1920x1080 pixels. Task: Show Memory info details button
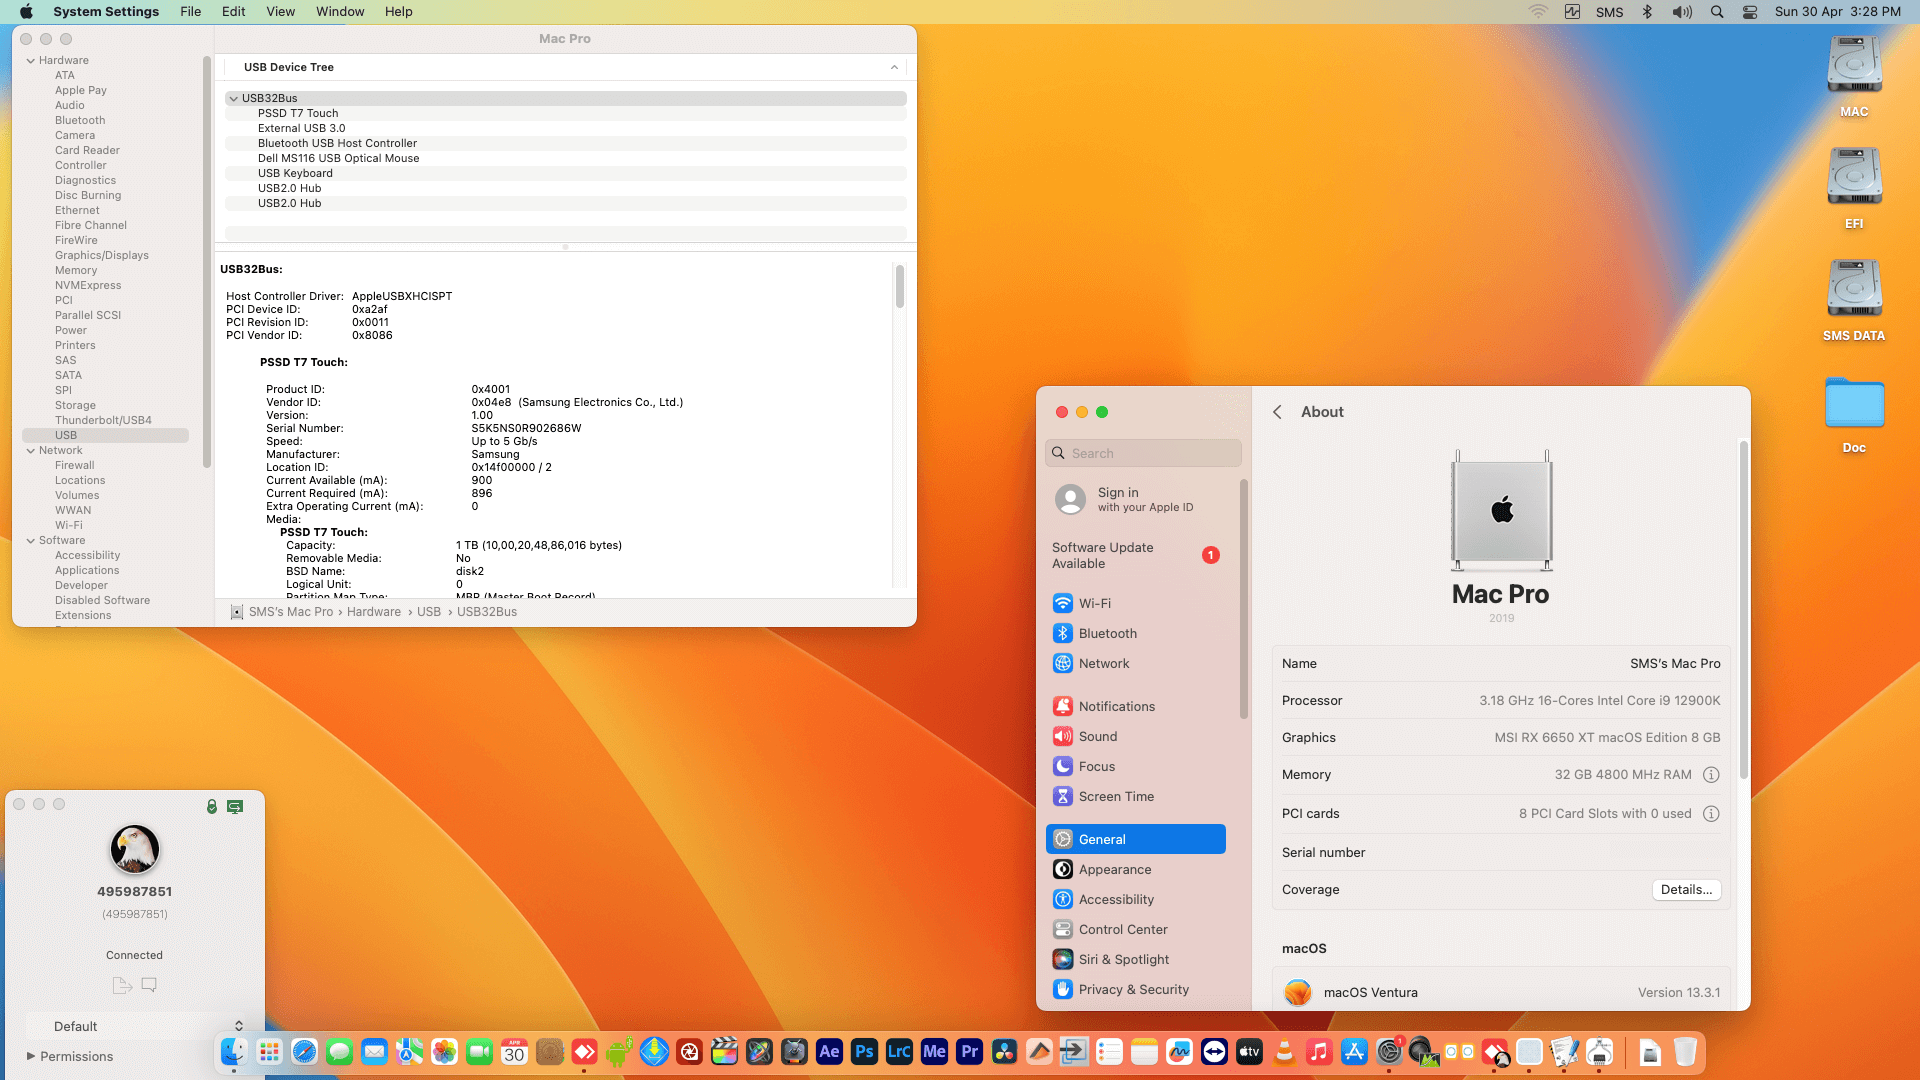coord(1711,775)
